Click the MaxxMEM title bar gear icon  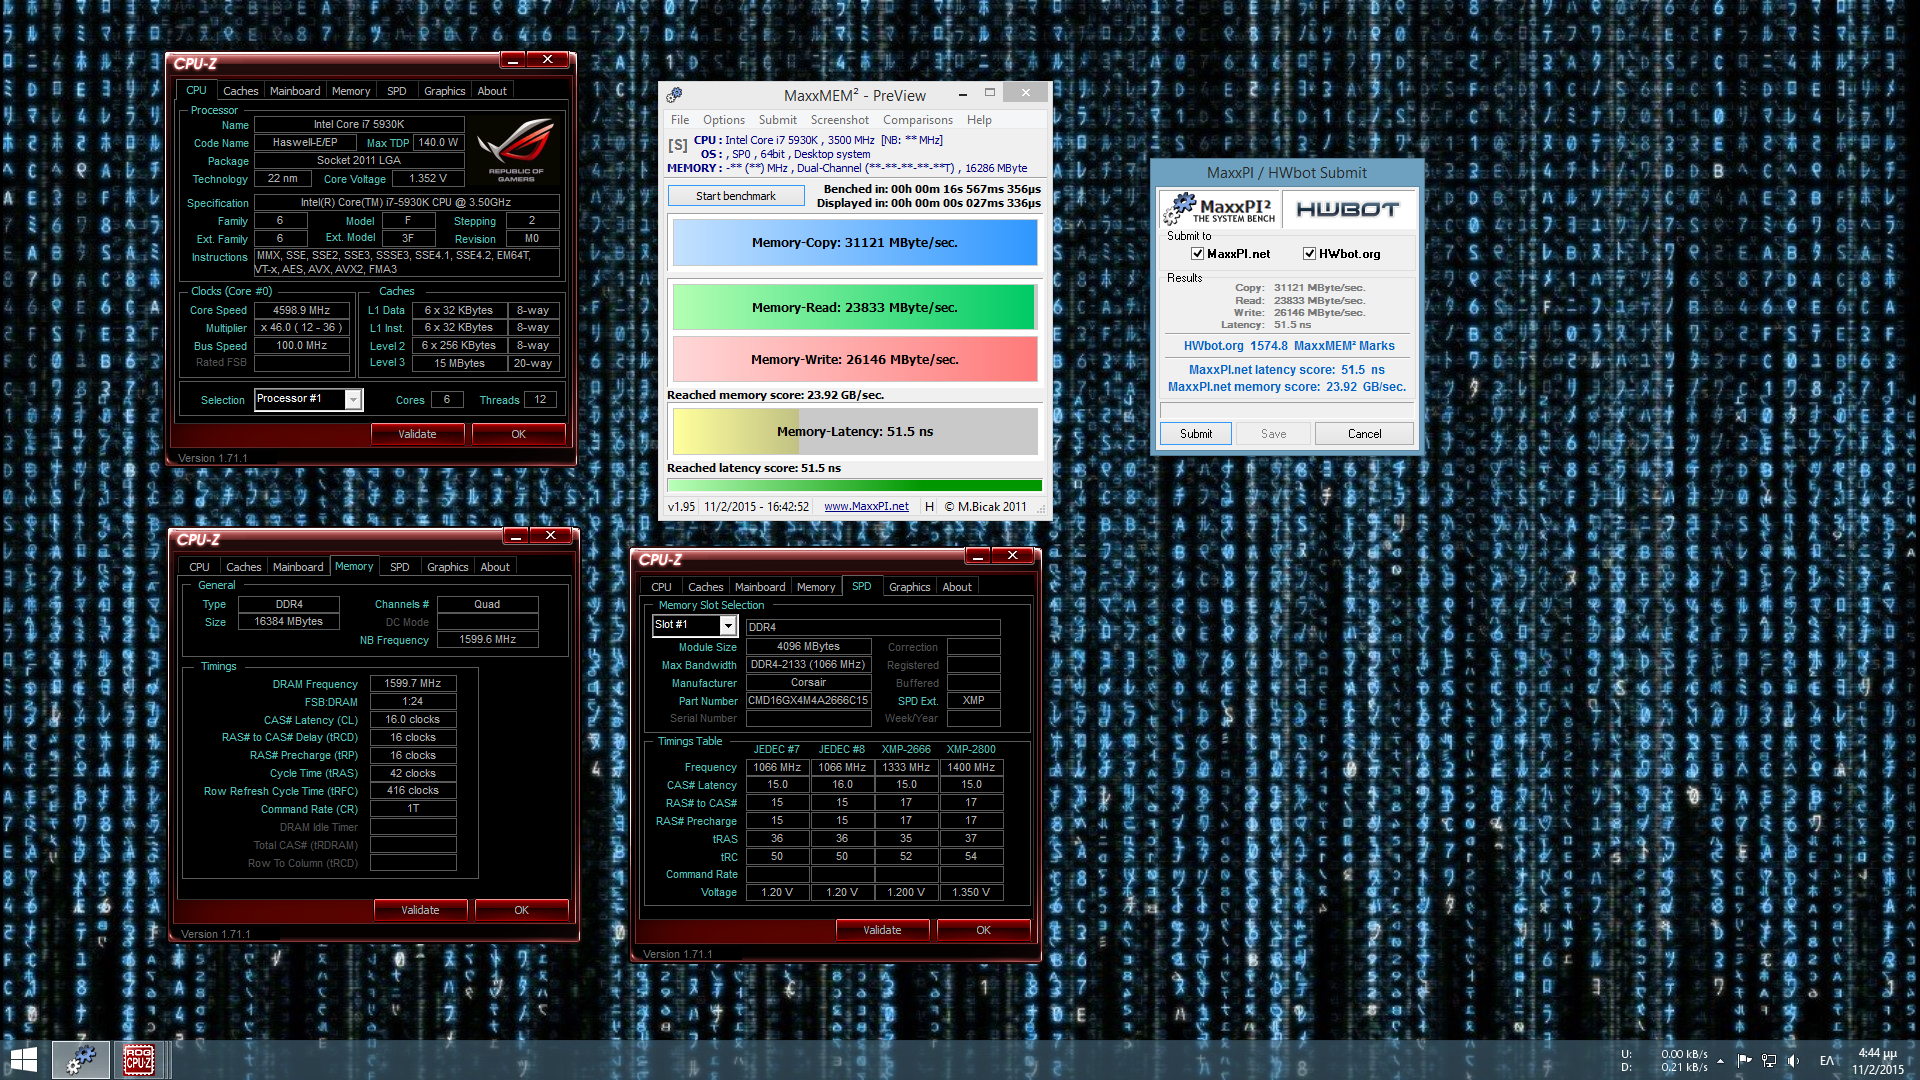(x=675, y=95)
